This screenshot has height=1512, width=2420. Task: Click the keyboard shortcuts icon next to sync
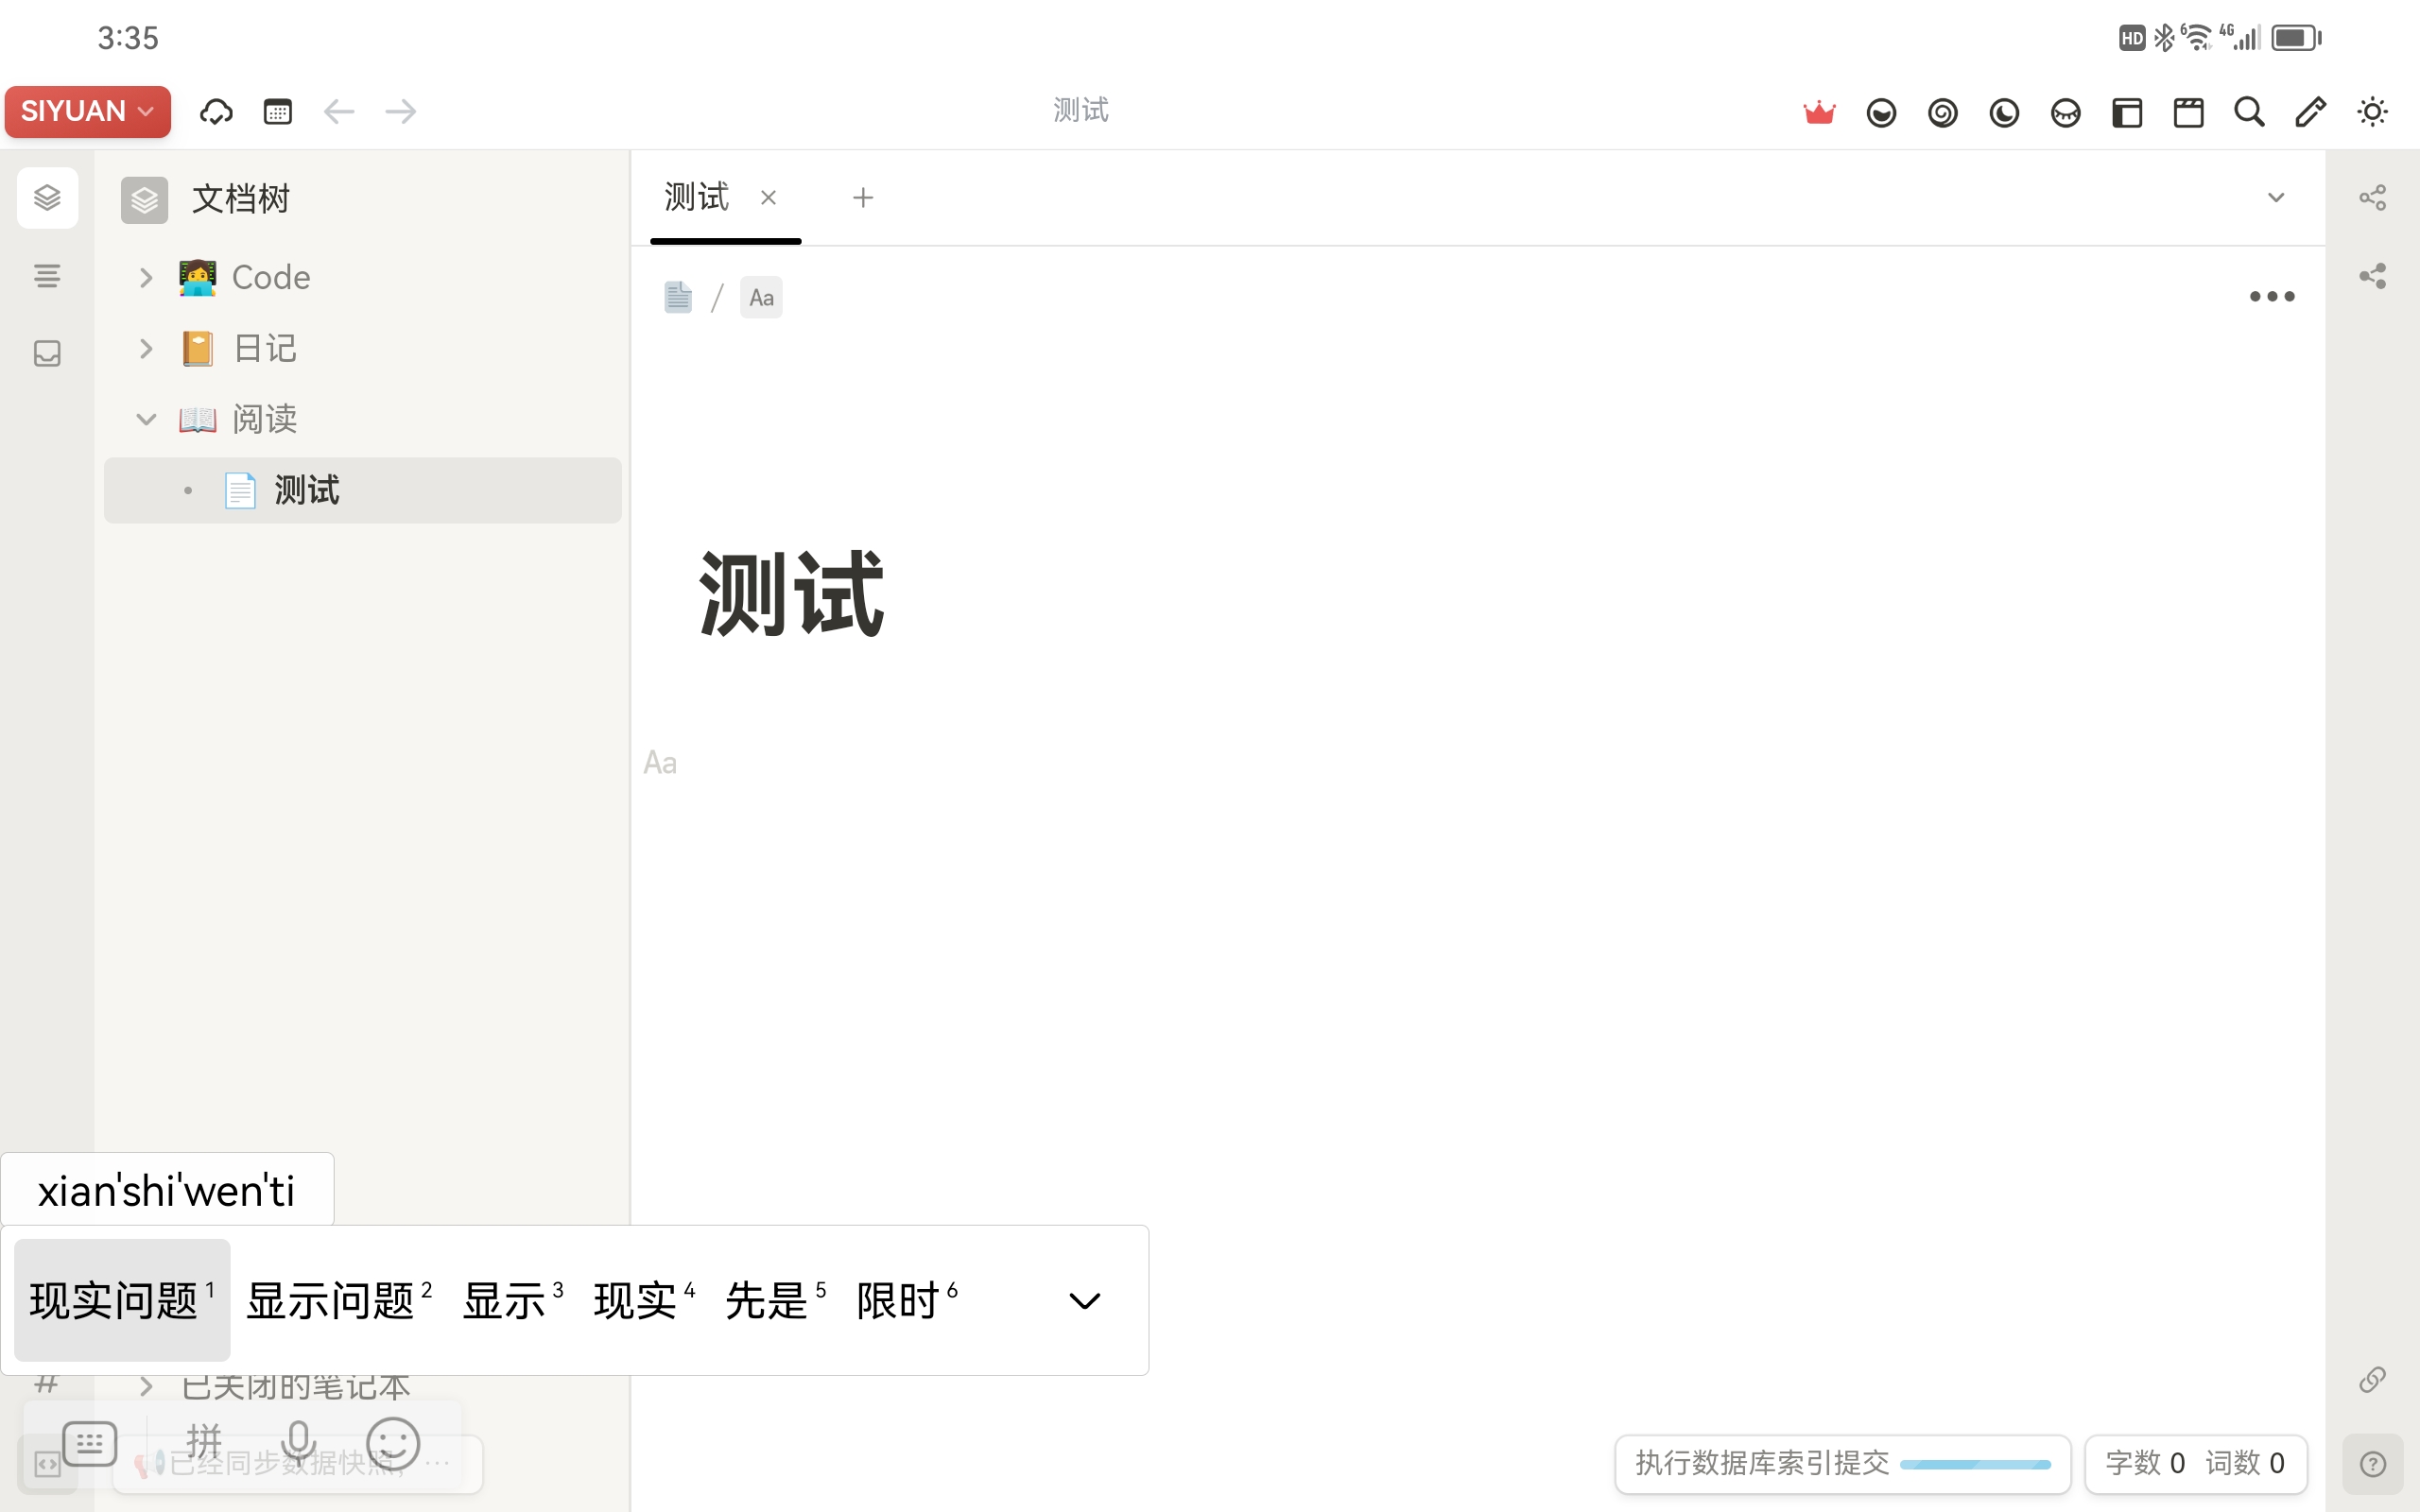[278, 111]
